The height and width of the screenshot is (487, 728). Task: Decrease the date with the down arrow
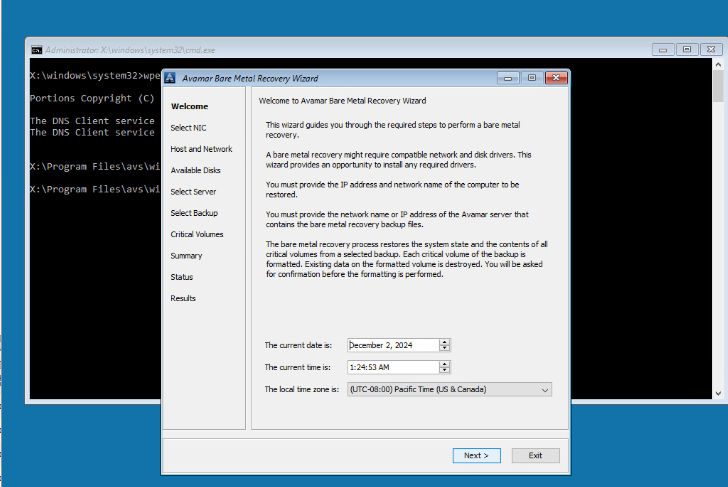[445, 348]
